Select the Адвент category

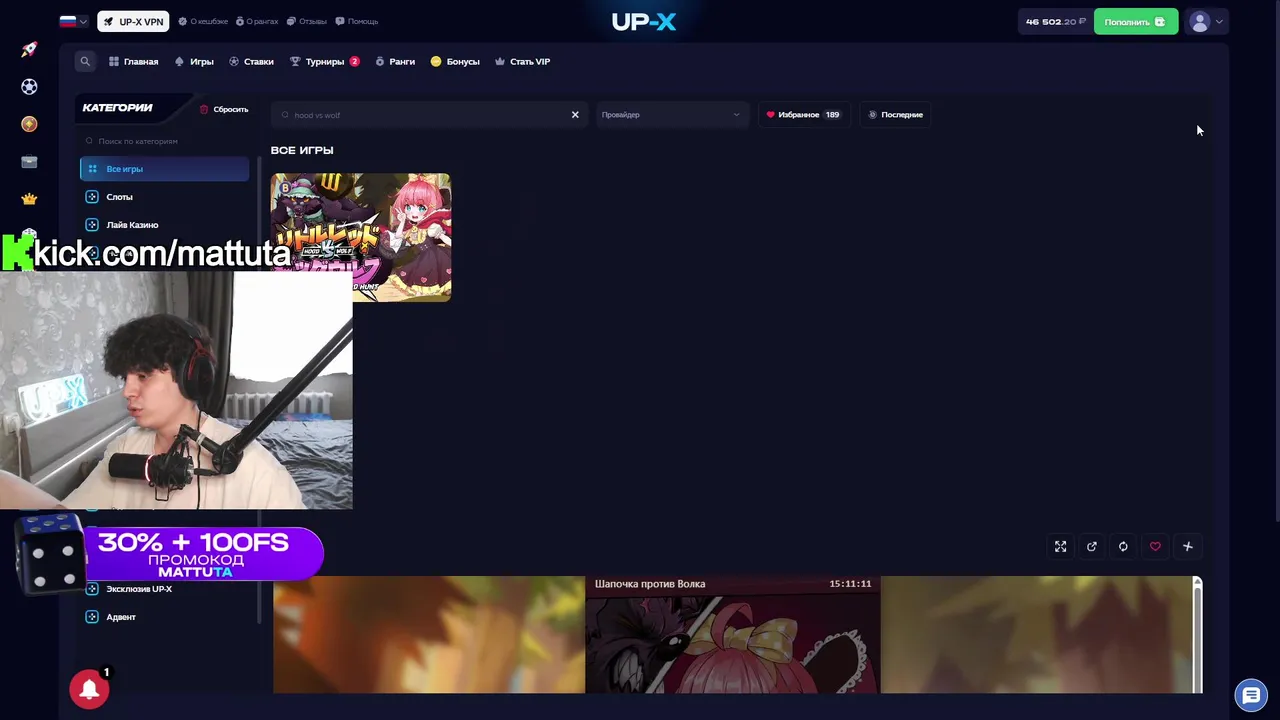165,617
